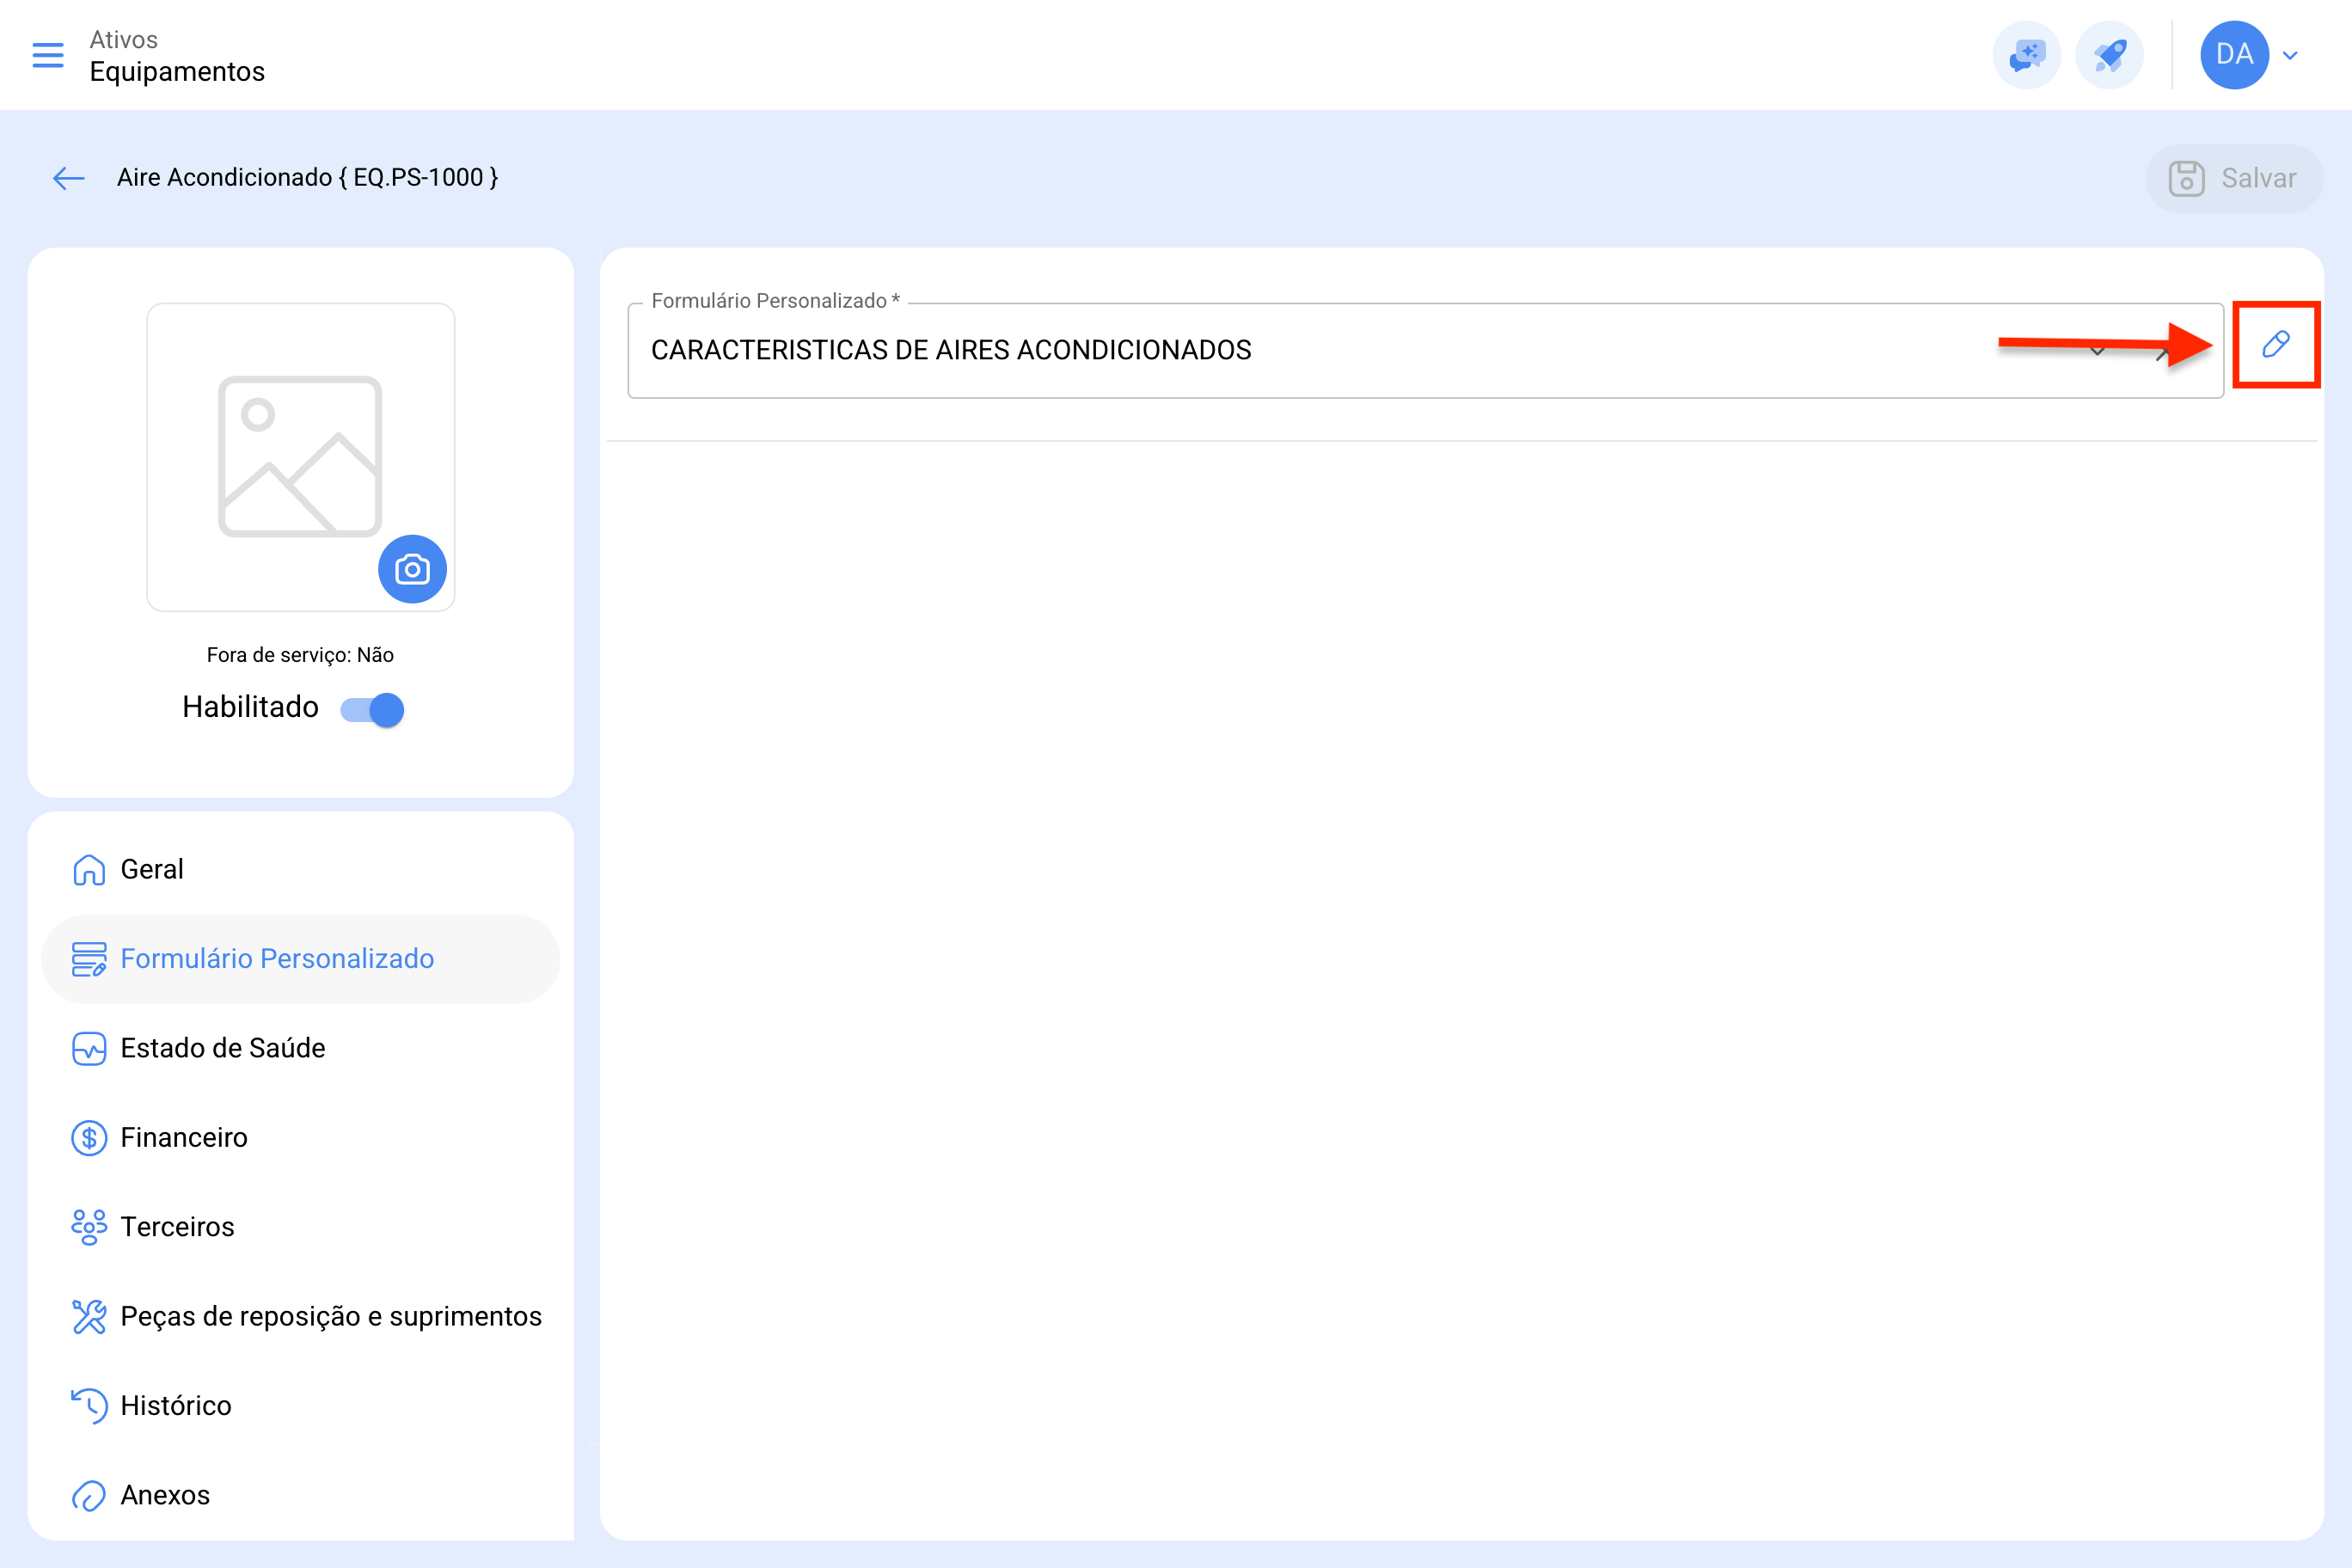
Task: Select Formulário Personalizado menu item
Action: point(300,959)
